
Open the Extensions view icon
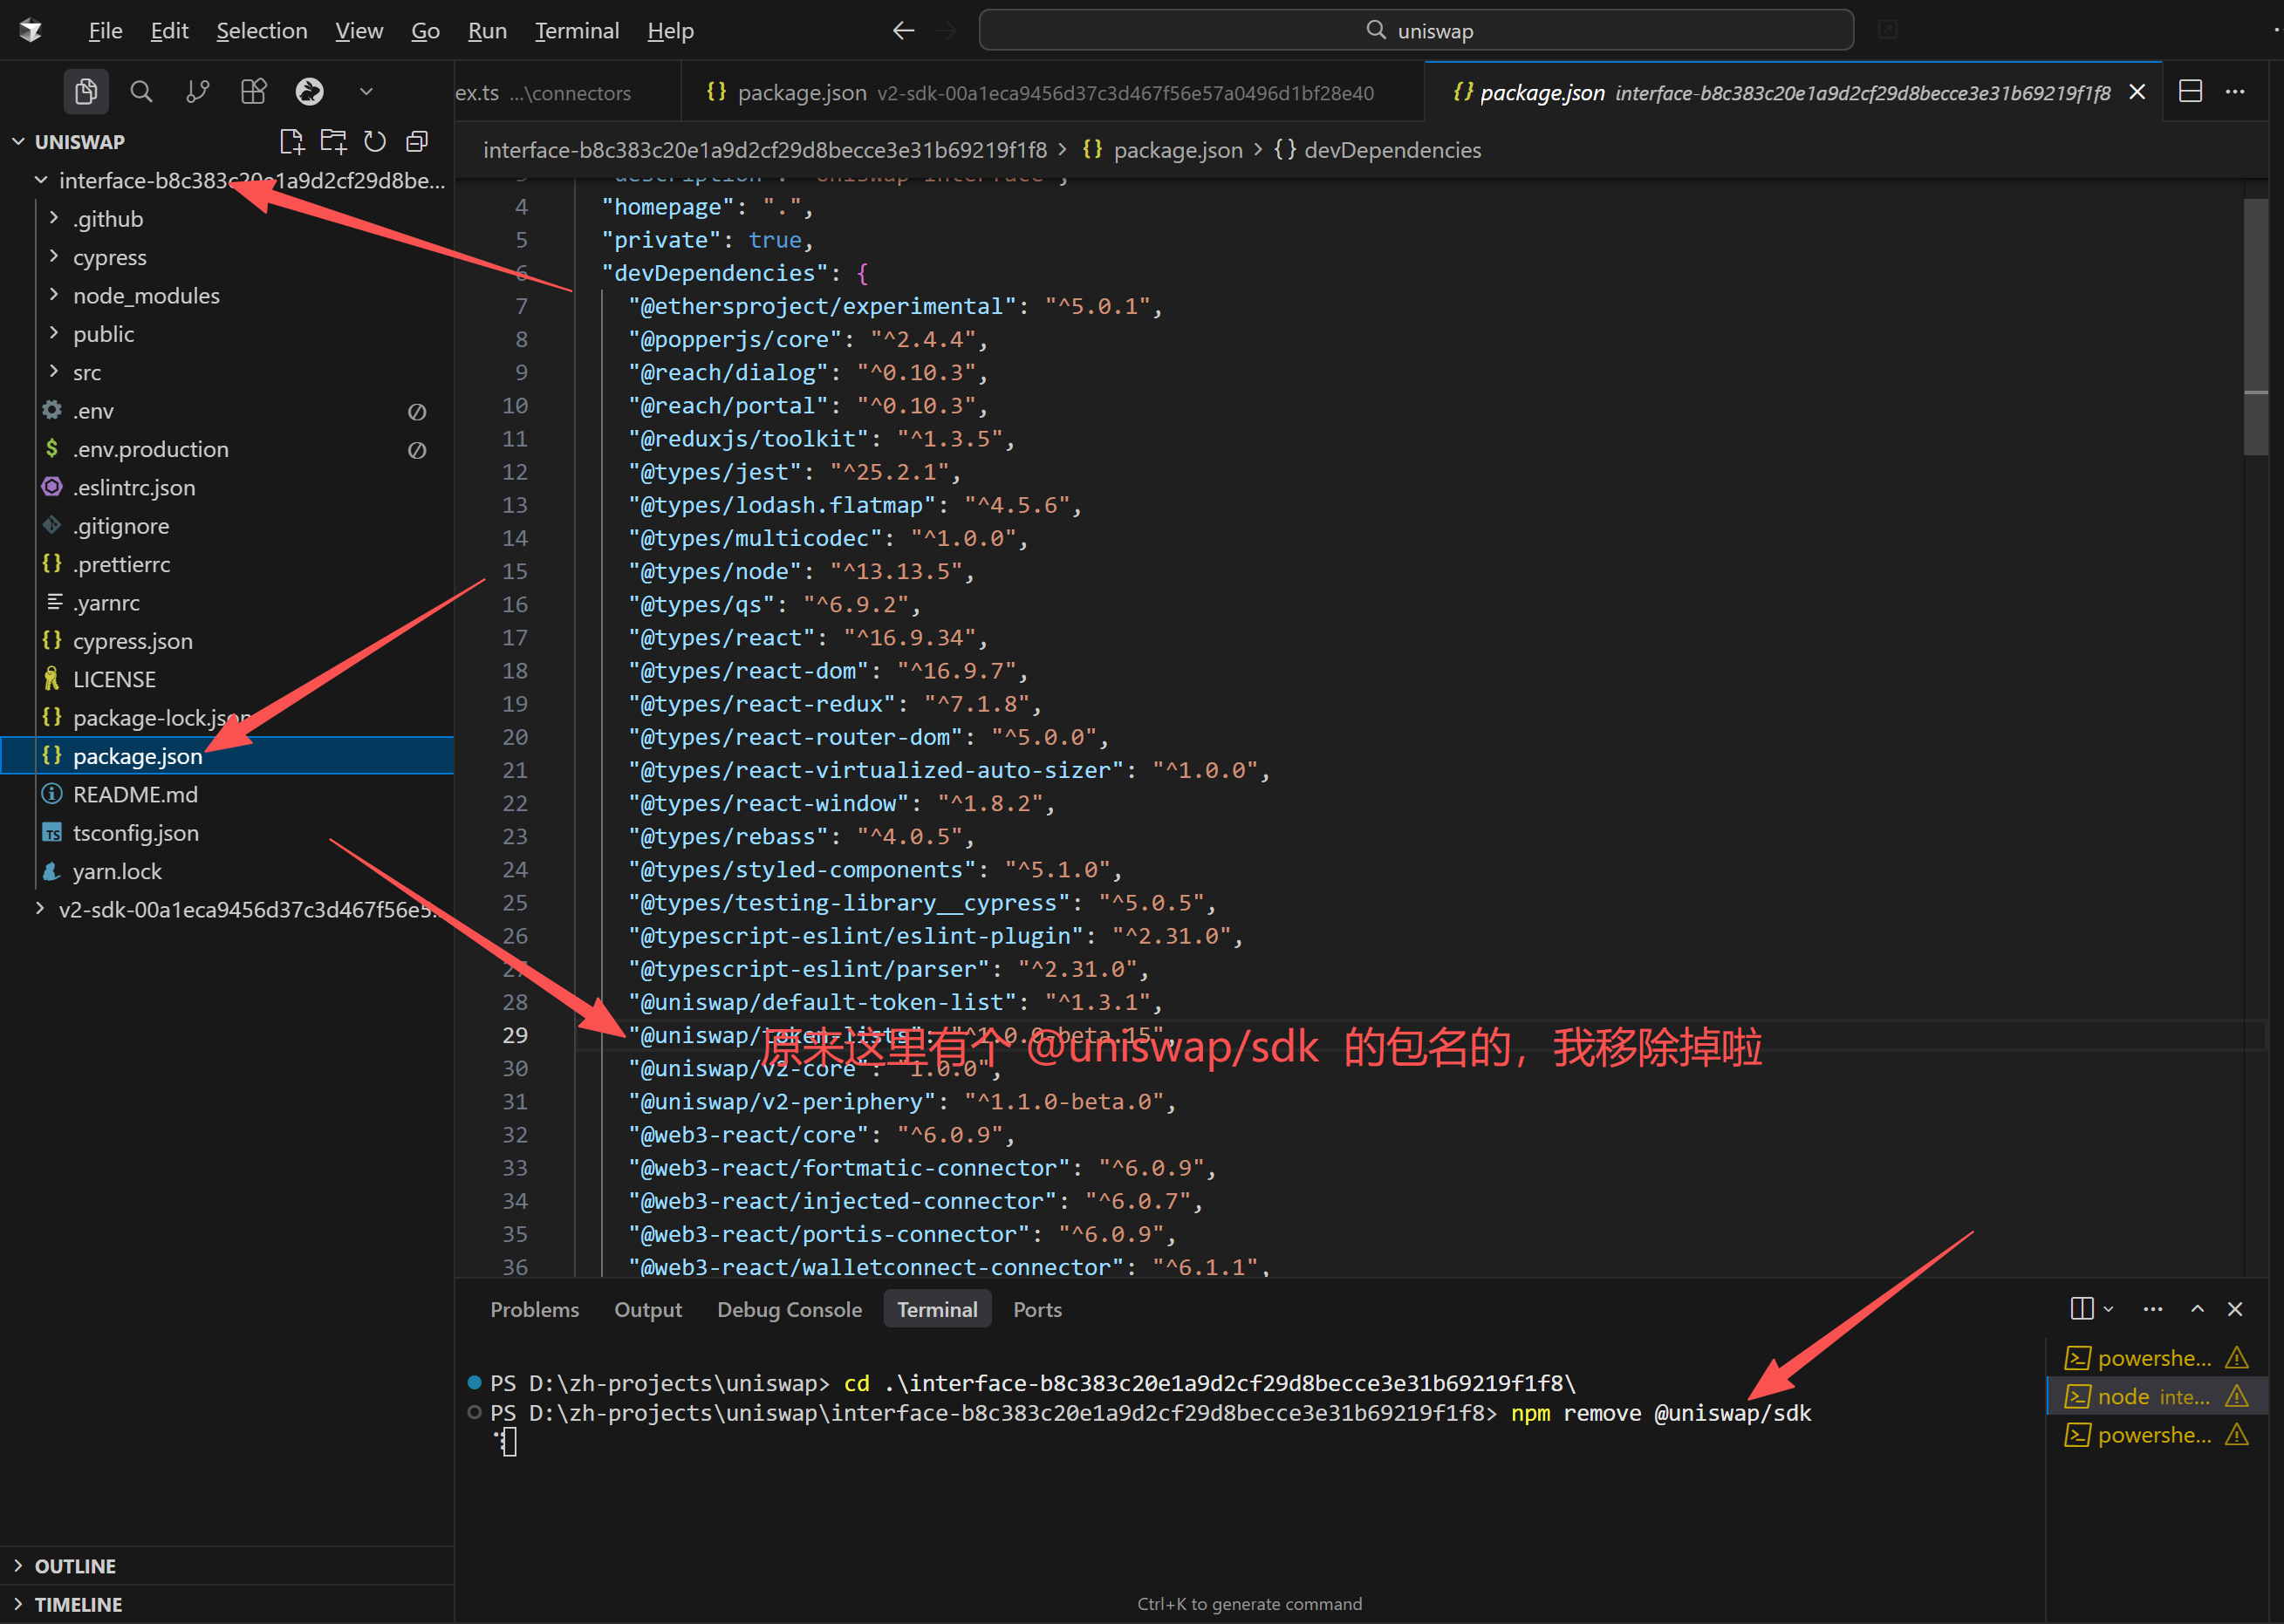[254, 92]
